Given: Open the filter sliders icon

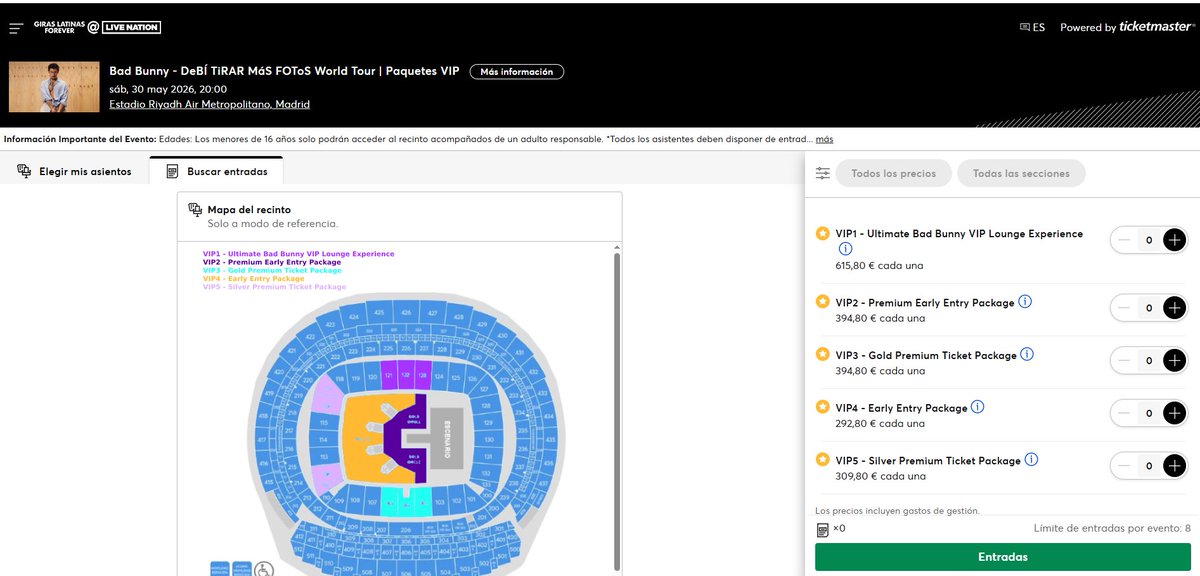Looking at the screenshot, I should point(823,173).
